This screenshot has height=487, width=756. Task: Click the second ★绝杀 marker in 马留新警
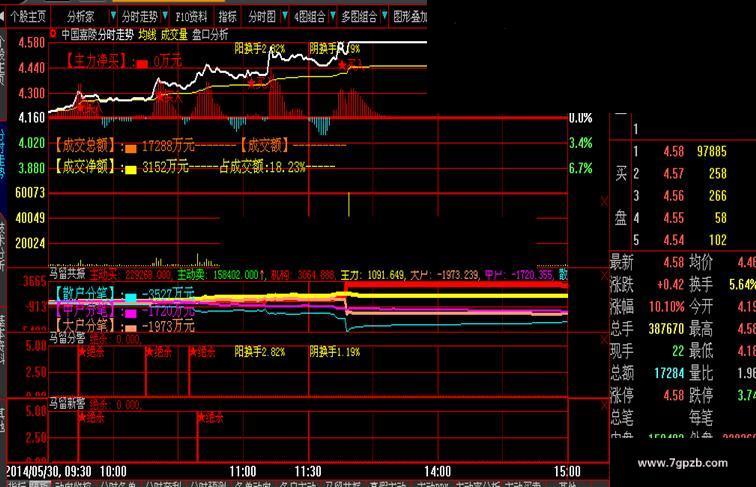click(x=210, y=418)
